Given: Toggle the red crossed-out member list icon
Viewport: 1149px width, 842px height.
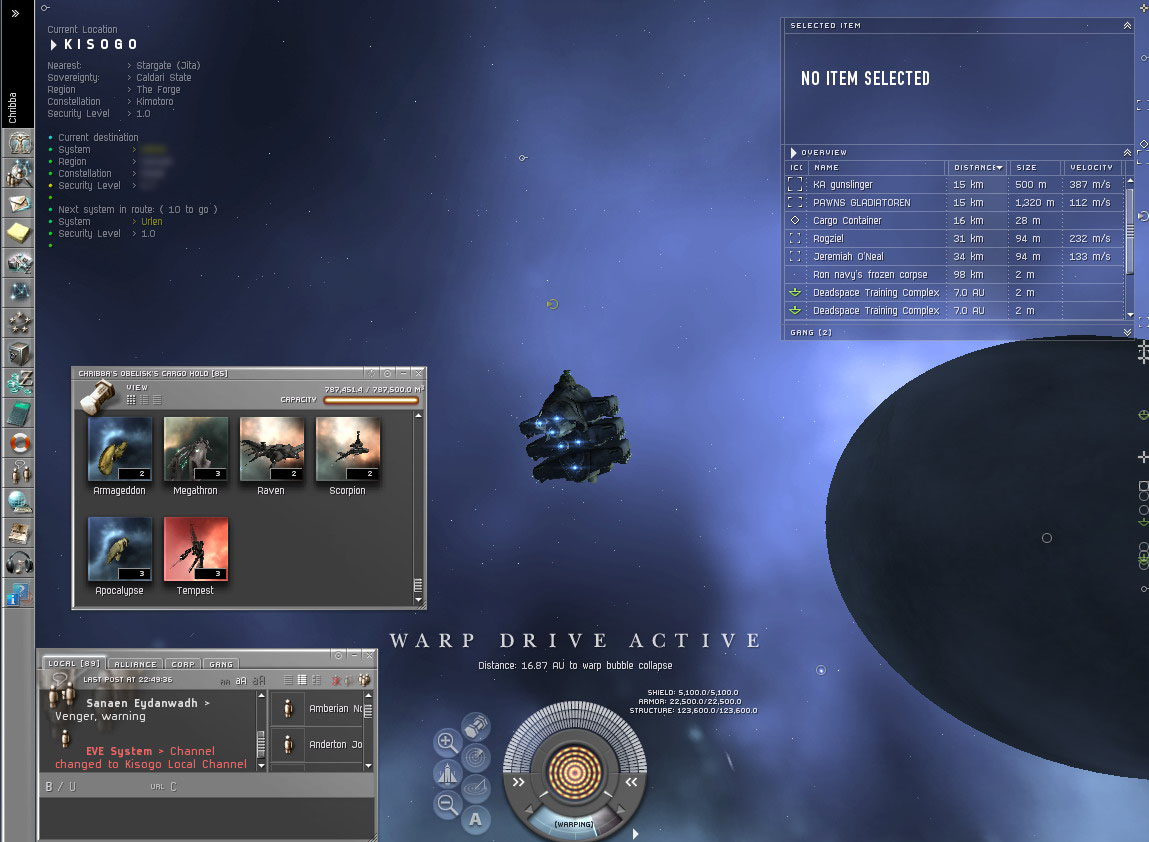Looking at the screenshot, I should [336, 680].
